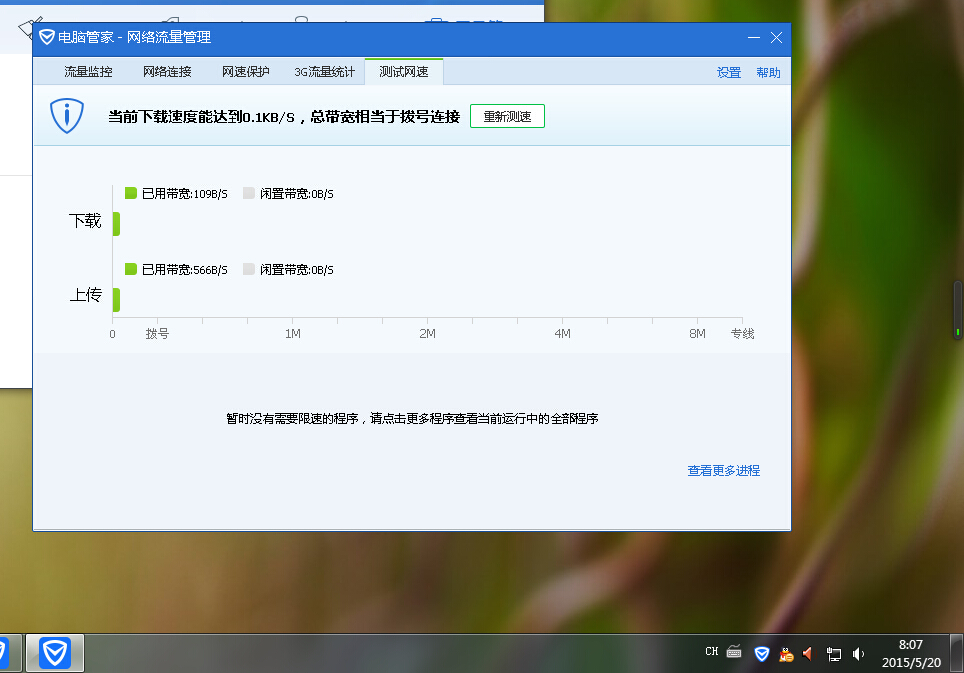Click the gray swatch beside upload 闲置带宽:0B/S

click(249, 269)
